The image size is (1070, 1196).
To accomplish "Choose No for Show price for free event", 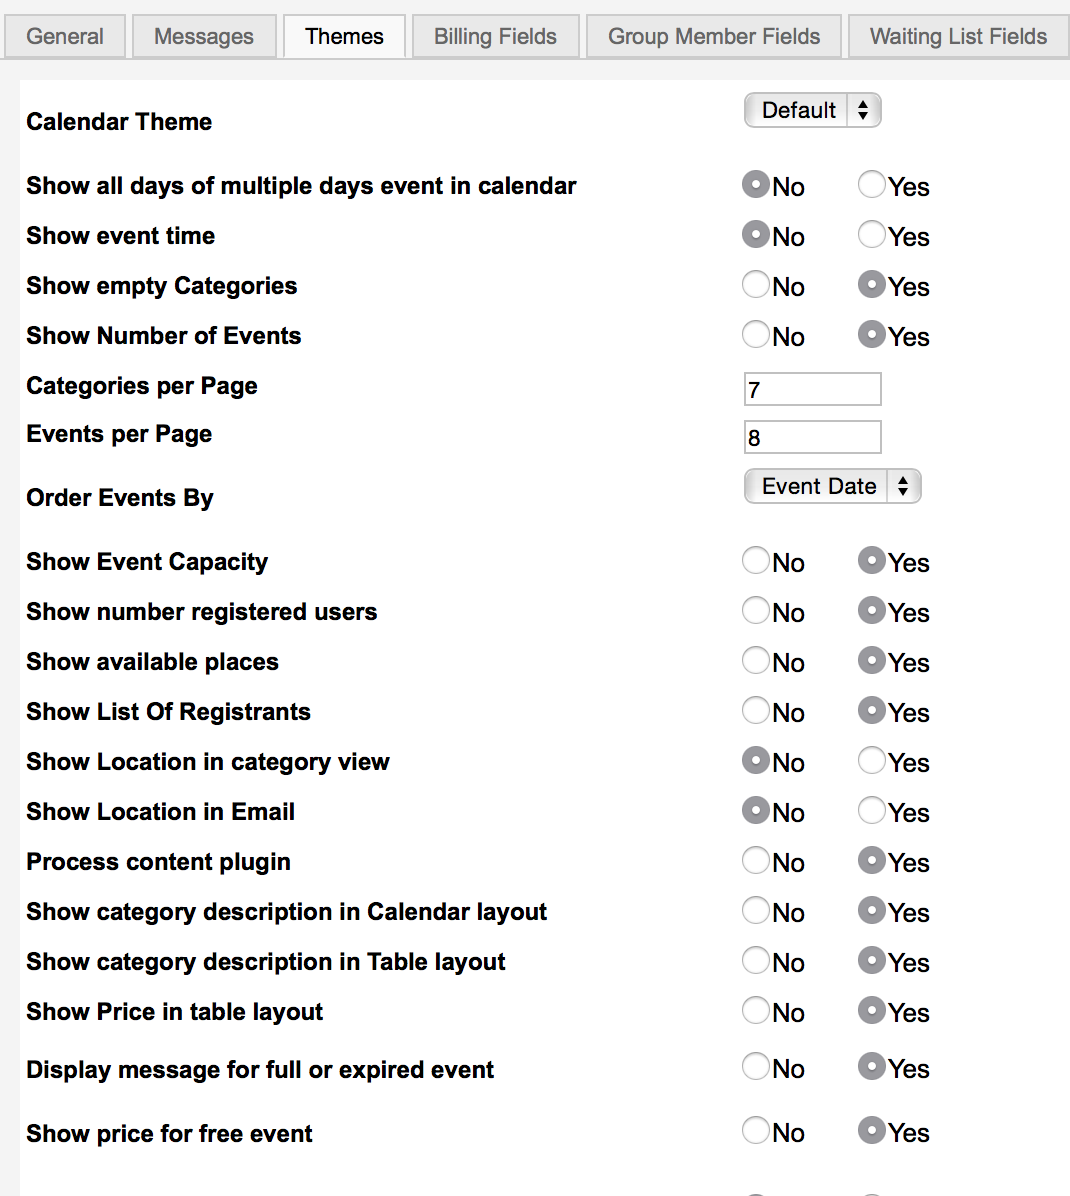I will click(756, 1130).
